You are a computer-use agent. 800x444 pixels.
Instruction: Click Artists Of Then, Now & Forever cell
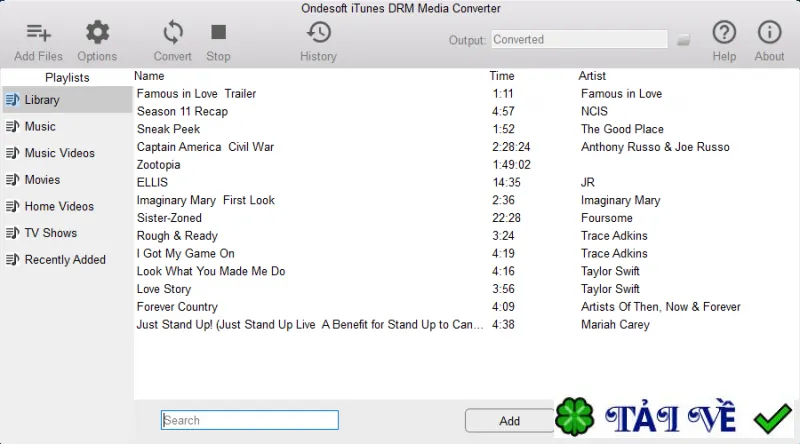[x=661, y=307]
